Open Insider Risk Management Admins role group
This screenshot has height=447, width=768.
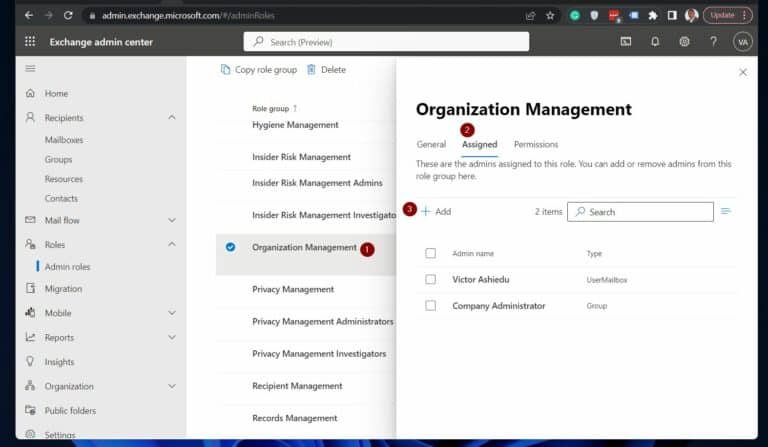click(317, 183)
